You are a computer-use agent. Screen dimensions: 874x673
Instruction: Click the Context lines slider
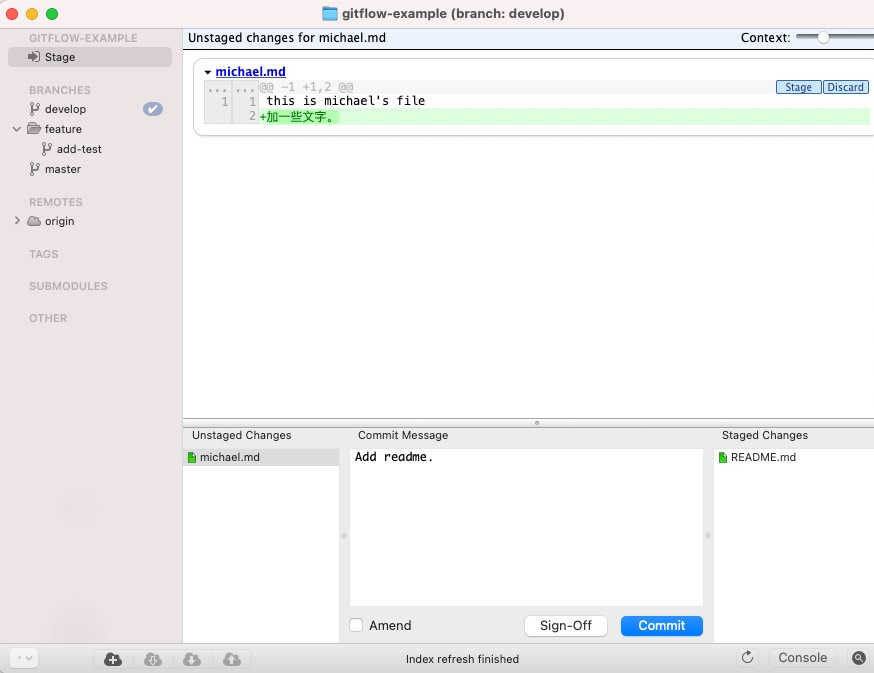(x=823, y=38)
